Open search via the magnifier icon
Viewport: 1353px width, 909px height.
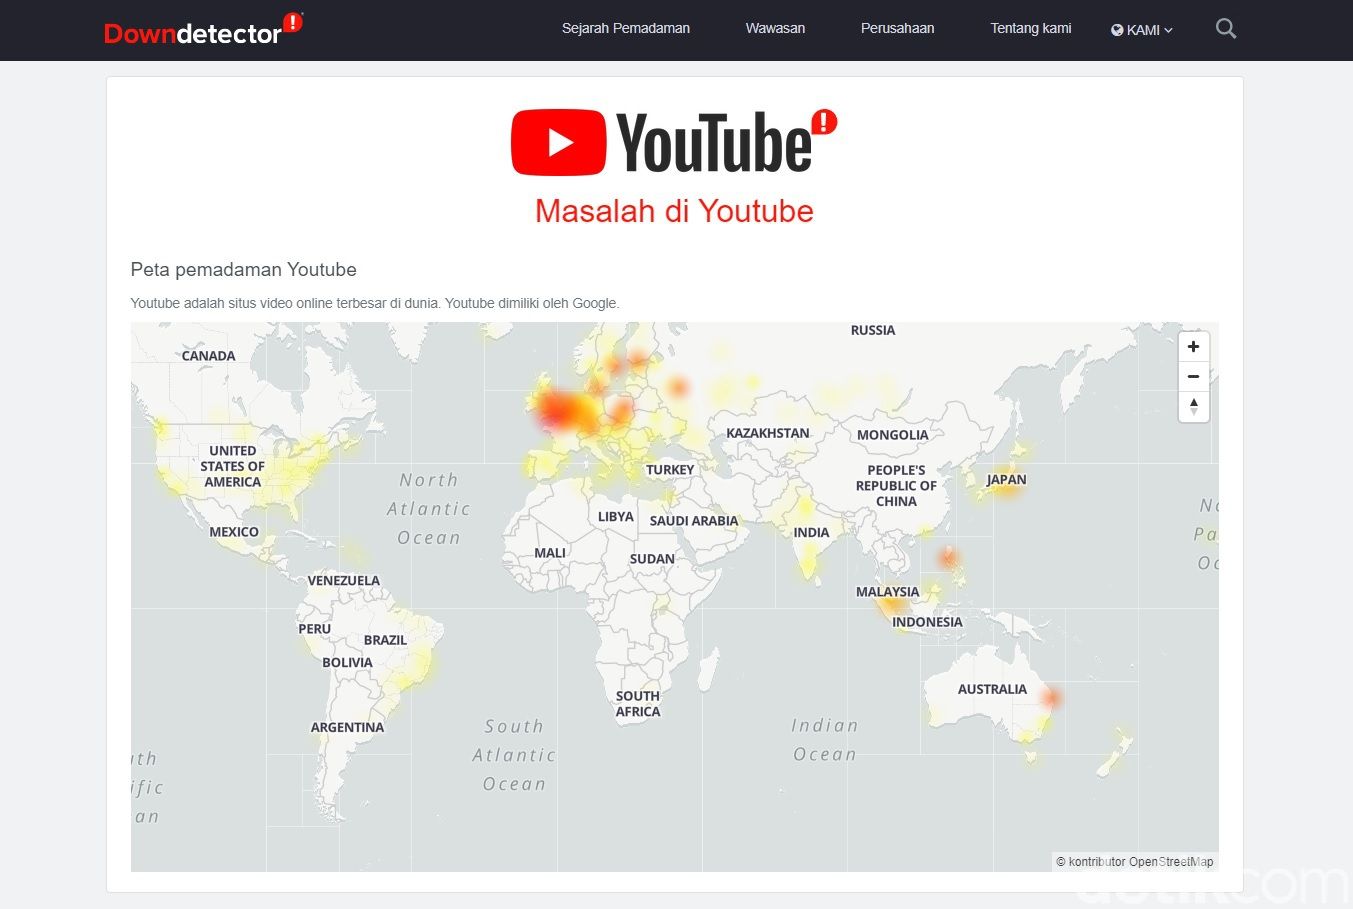[1225, 29]
